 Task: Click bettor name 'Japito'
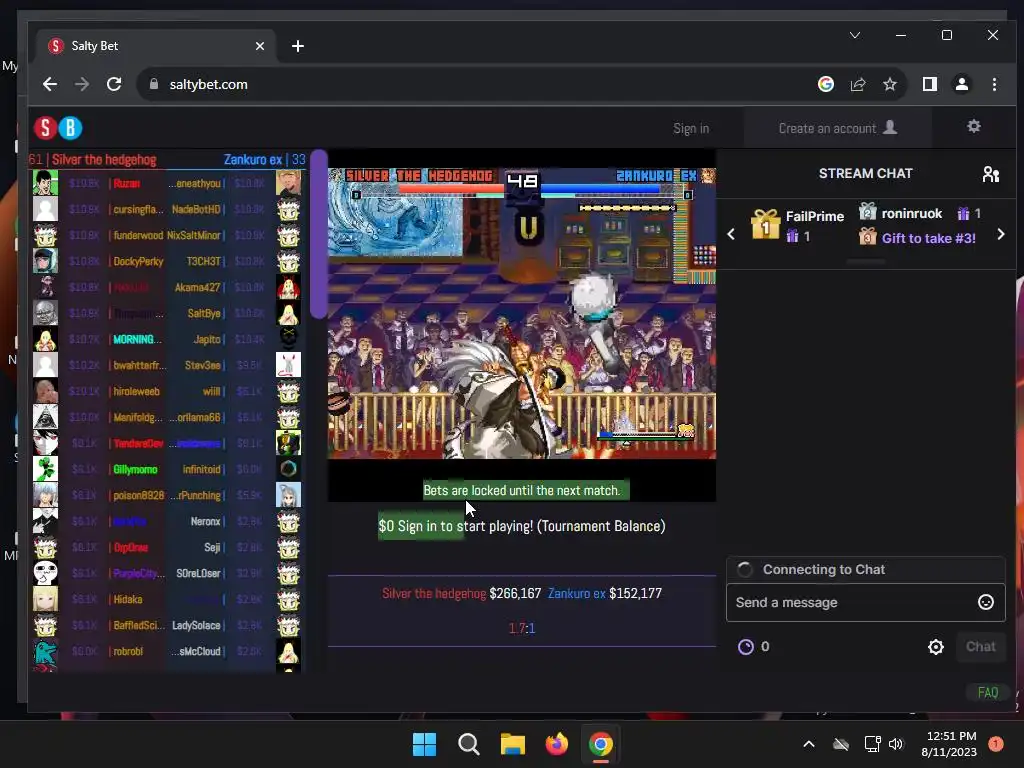click(207, 340)
